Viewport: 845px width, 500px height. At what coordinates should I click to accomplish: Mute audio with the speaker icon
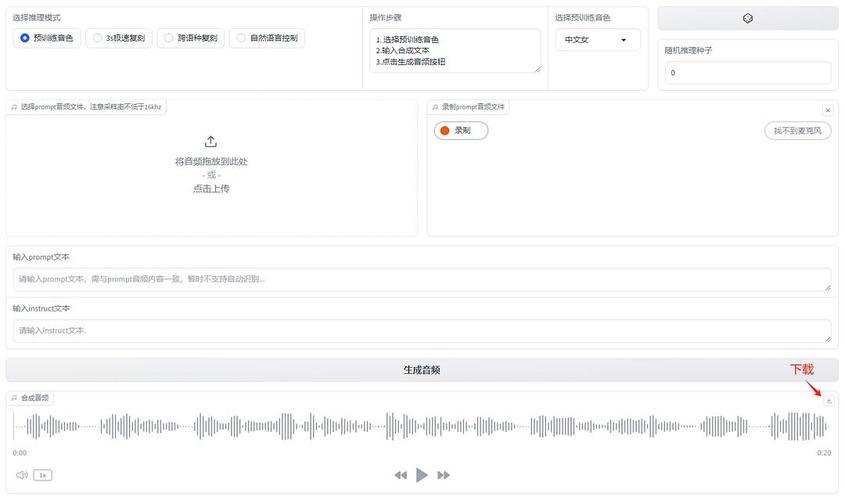pyautogui.click(x=22, y=475)
